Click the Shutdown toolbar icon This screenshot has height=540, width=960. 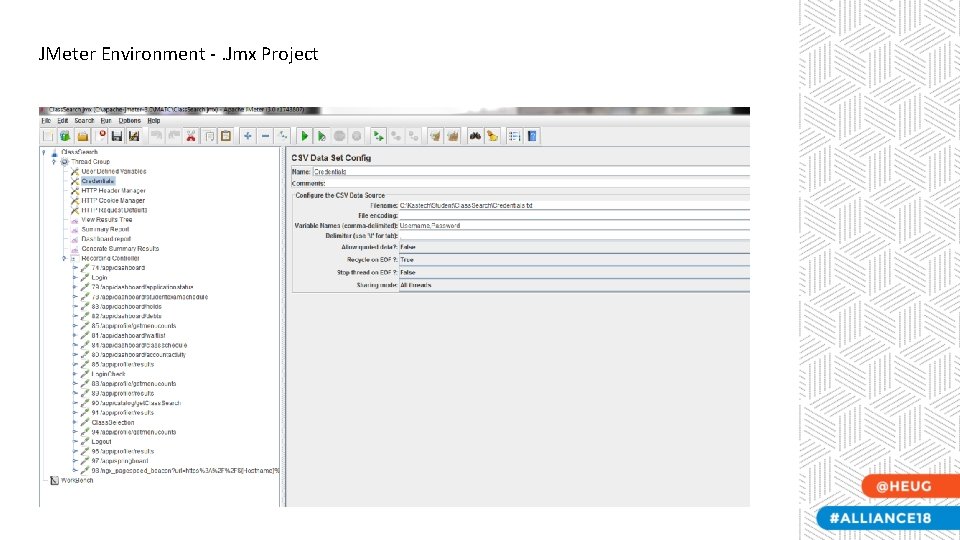(356, 136)
